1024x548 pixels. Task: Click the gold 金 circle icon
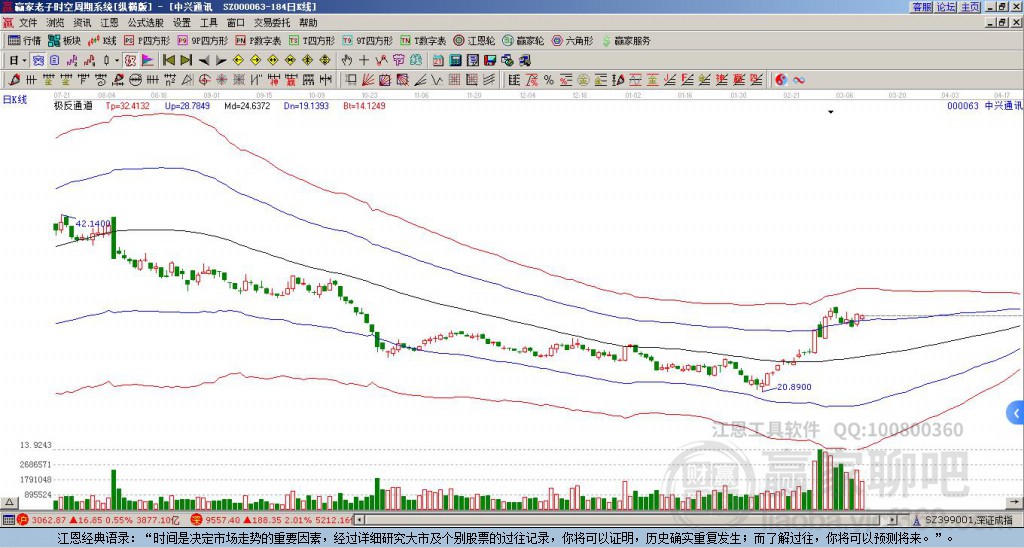coord(583,80)
